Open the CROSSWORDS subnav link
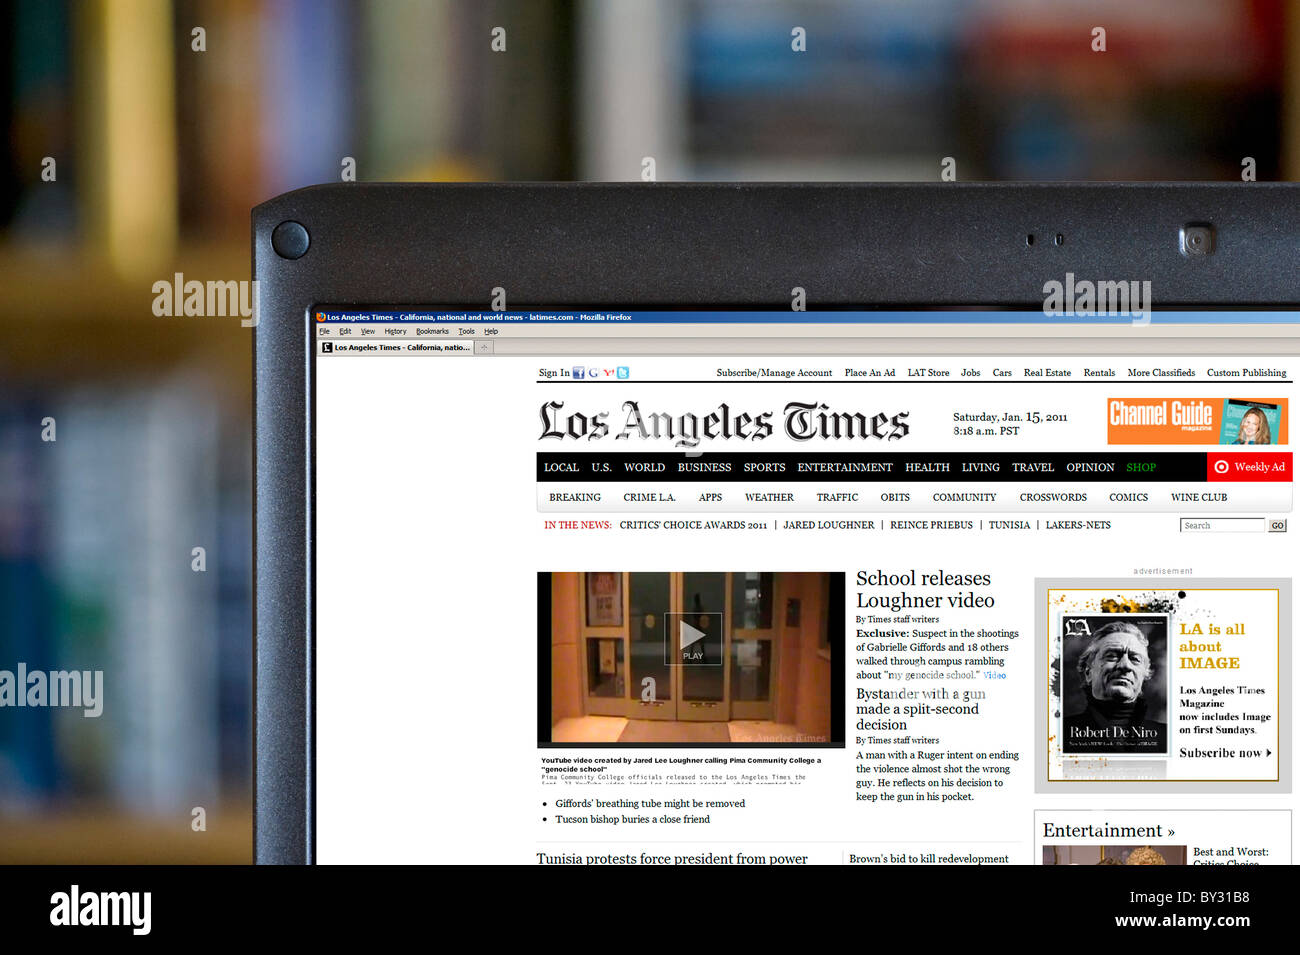 pyautogui.click(x=1053, y=497)
